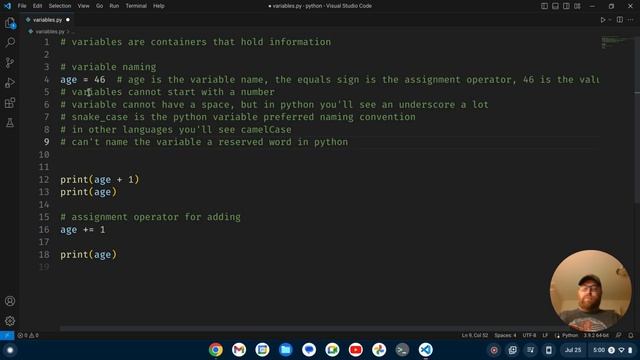Viewport: 640px width, 360px height.
Task: Split the editor to the right
Action: point(620,20)
